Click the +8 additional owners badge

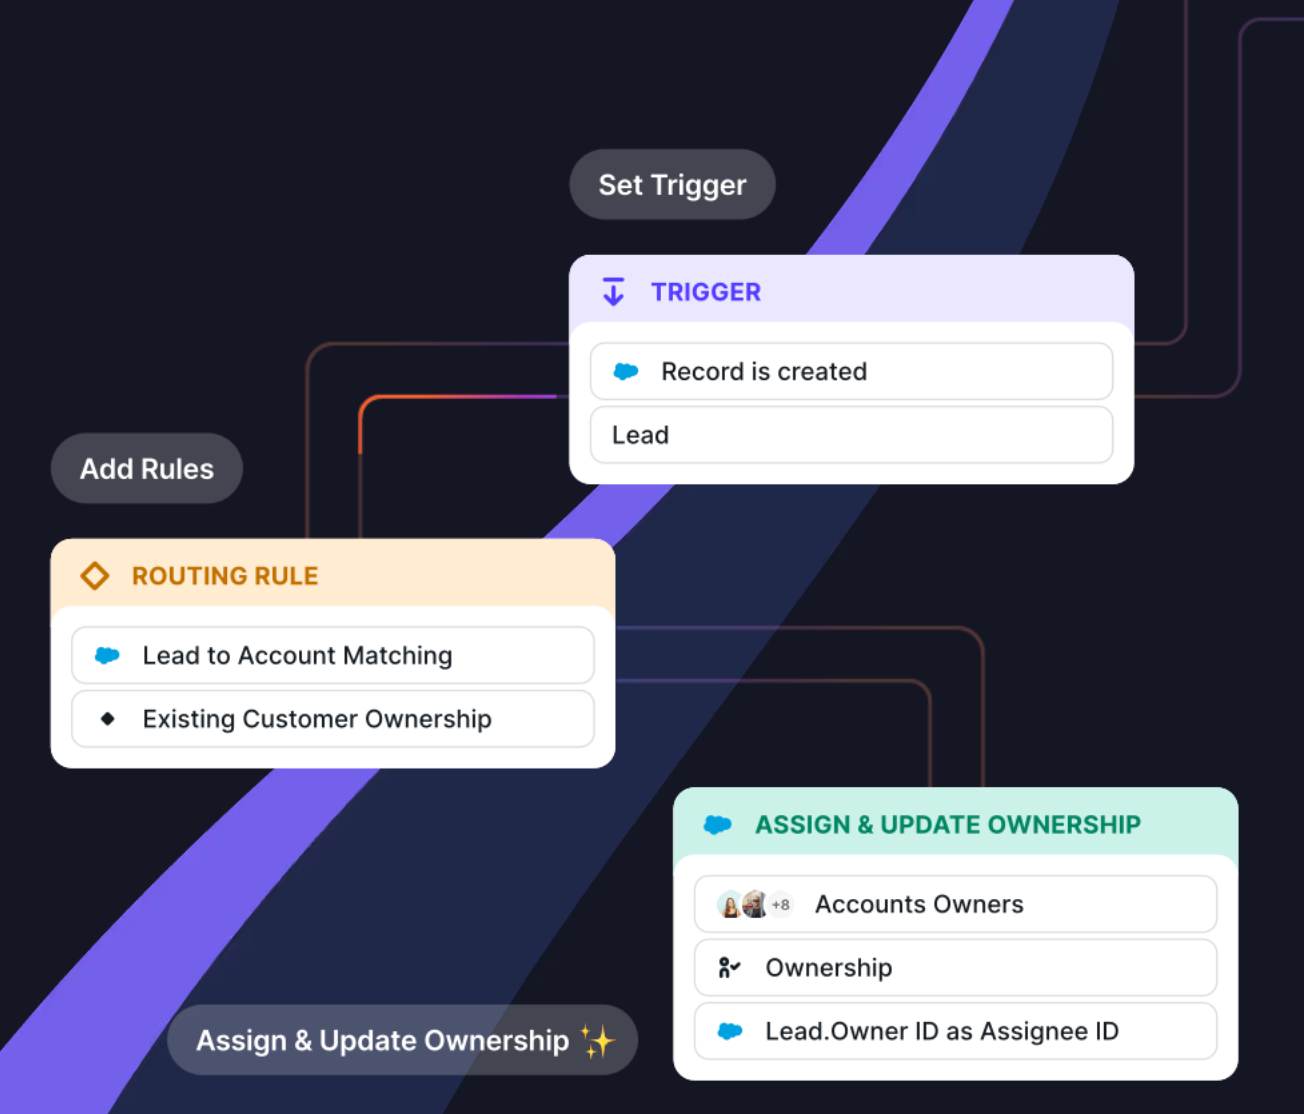[781, 904]
